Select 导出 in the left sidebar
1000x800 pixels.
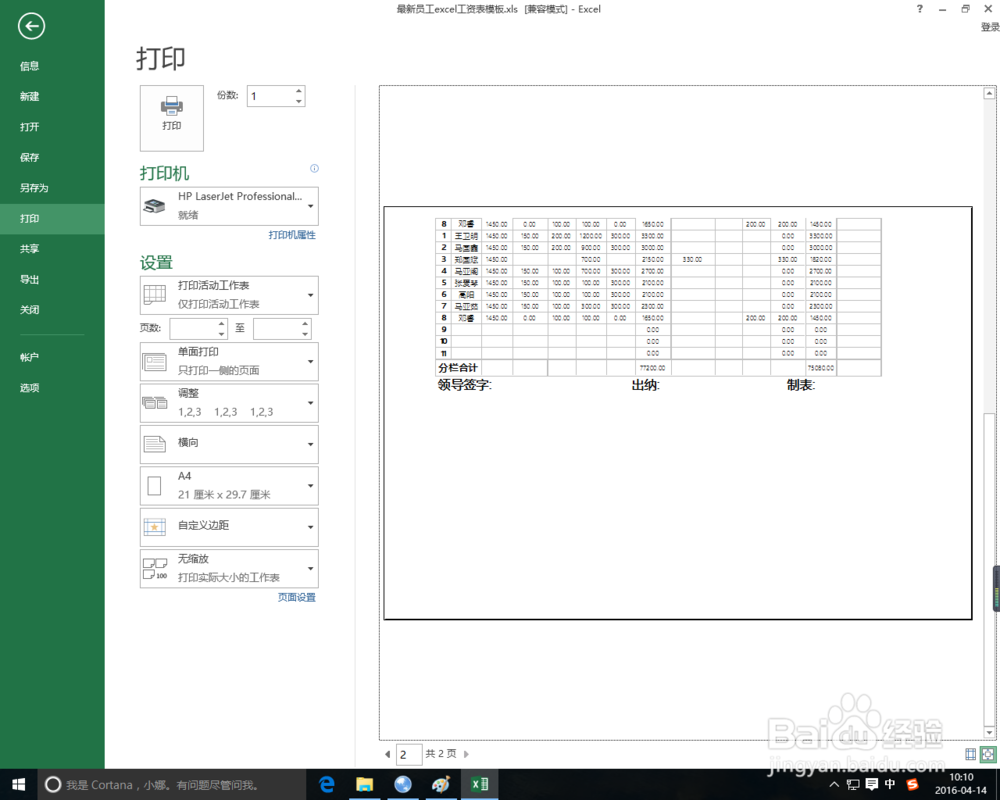(x=29, y=279)
